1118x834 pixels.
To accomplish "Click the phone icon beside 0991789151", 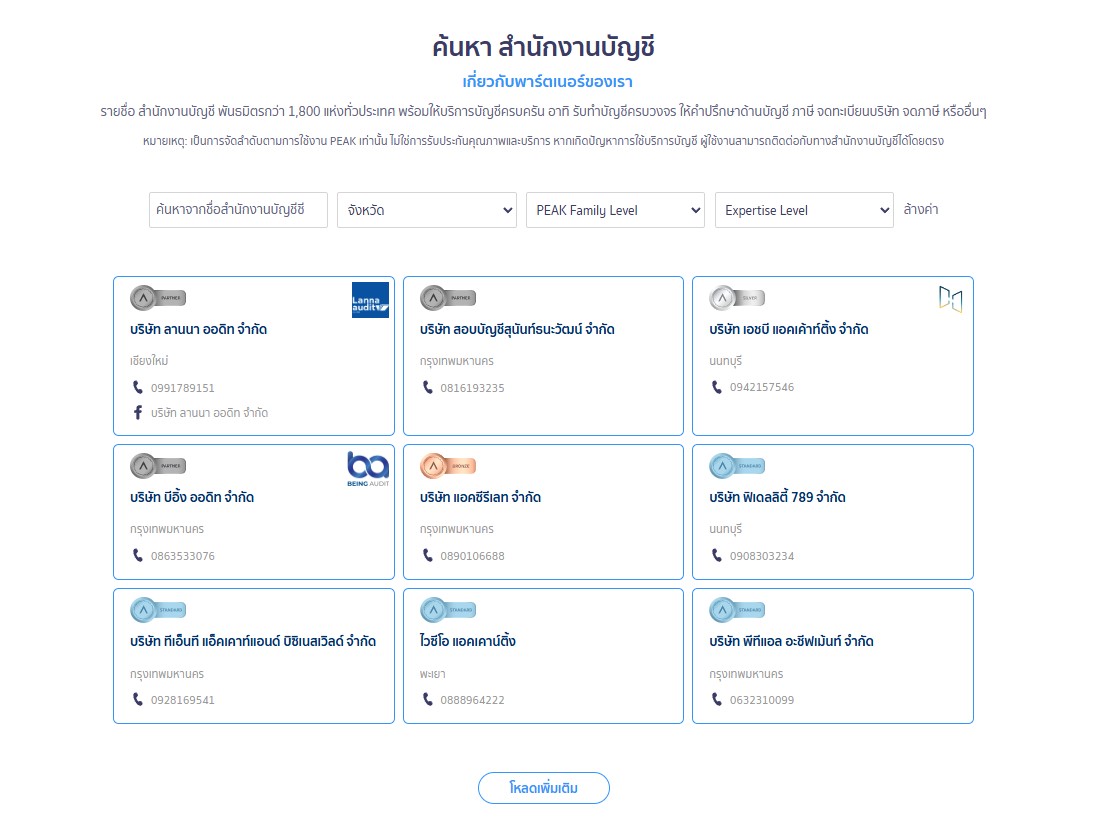I will click(138, 387).
